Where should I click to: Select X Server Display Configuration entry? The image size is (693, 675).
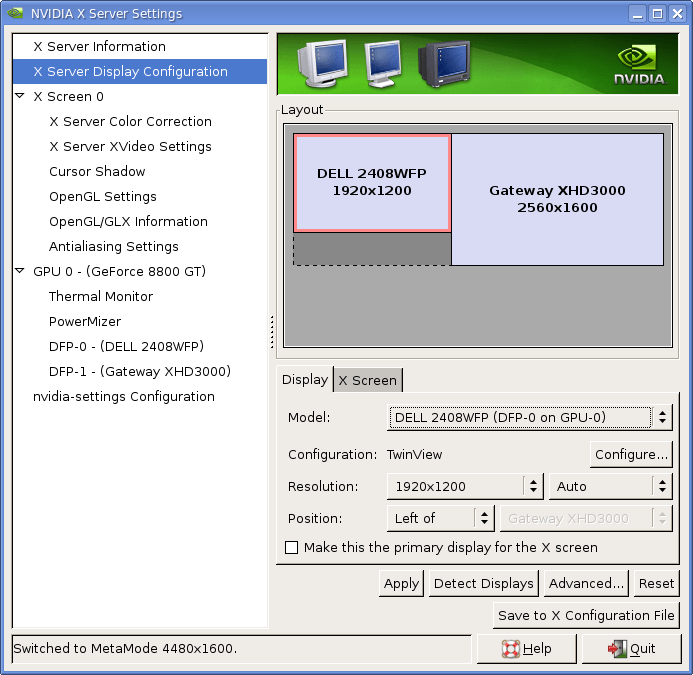(140, 71)
